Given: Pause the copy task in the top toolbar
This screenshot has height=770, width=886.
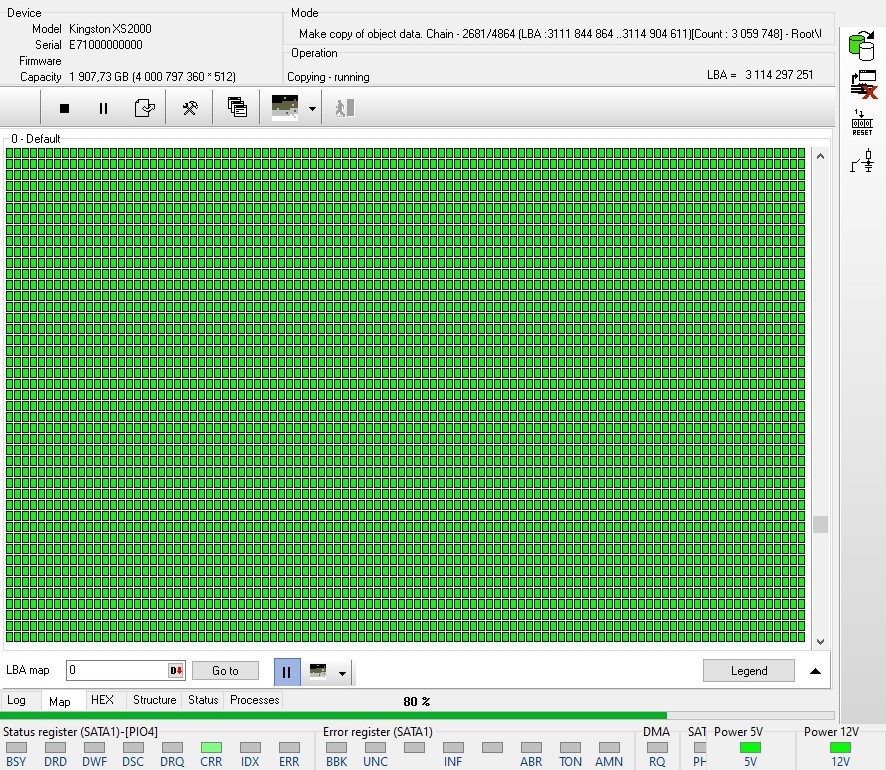Looking at the screenshot, I should point(103,108).
